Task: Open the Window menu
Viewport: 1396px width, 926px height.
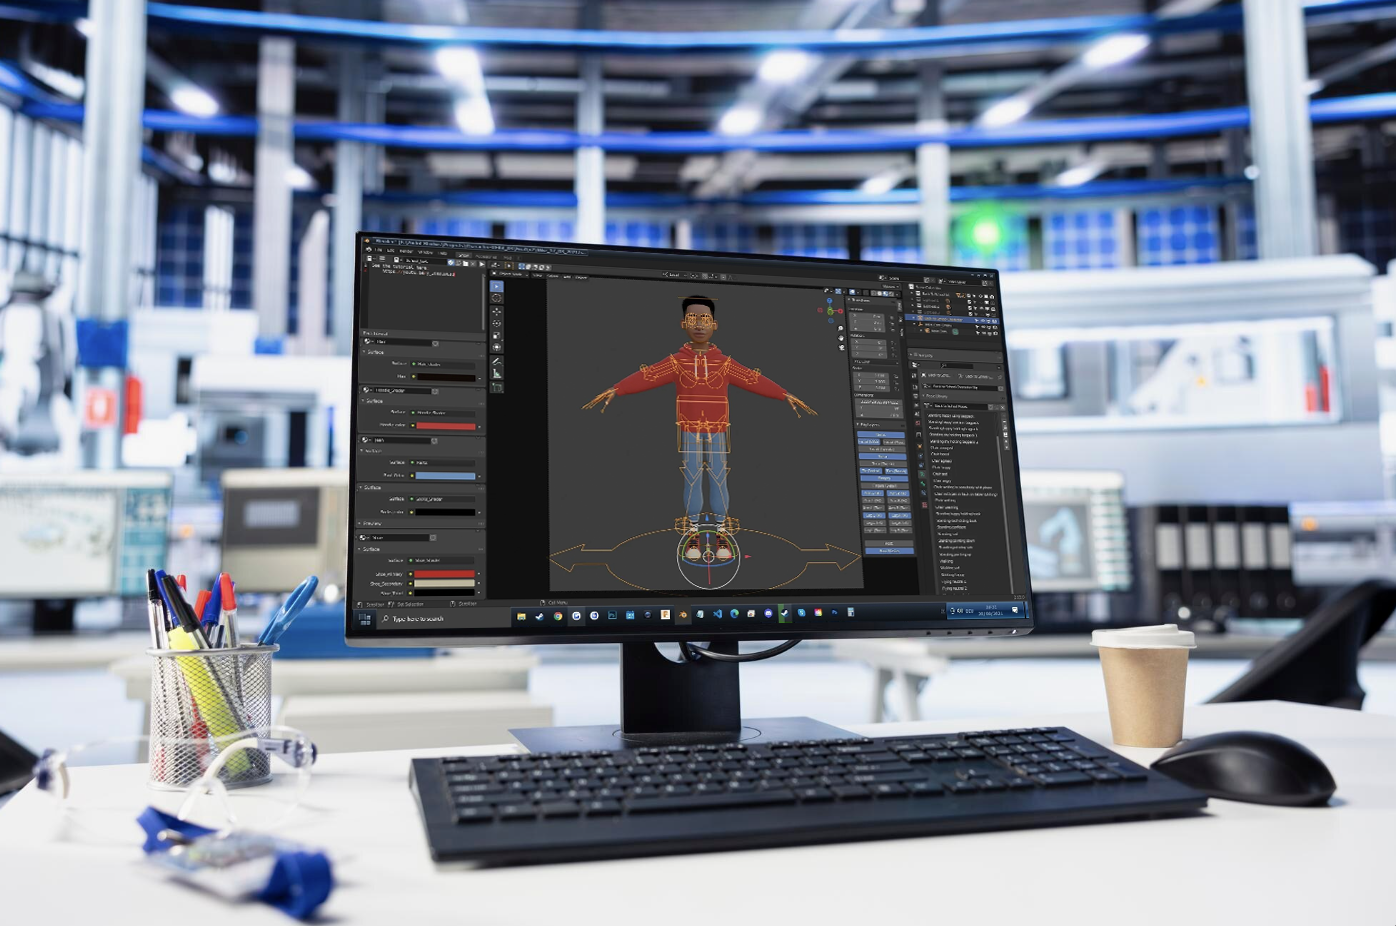Action: pyautogui.click(x=425, y=252)
